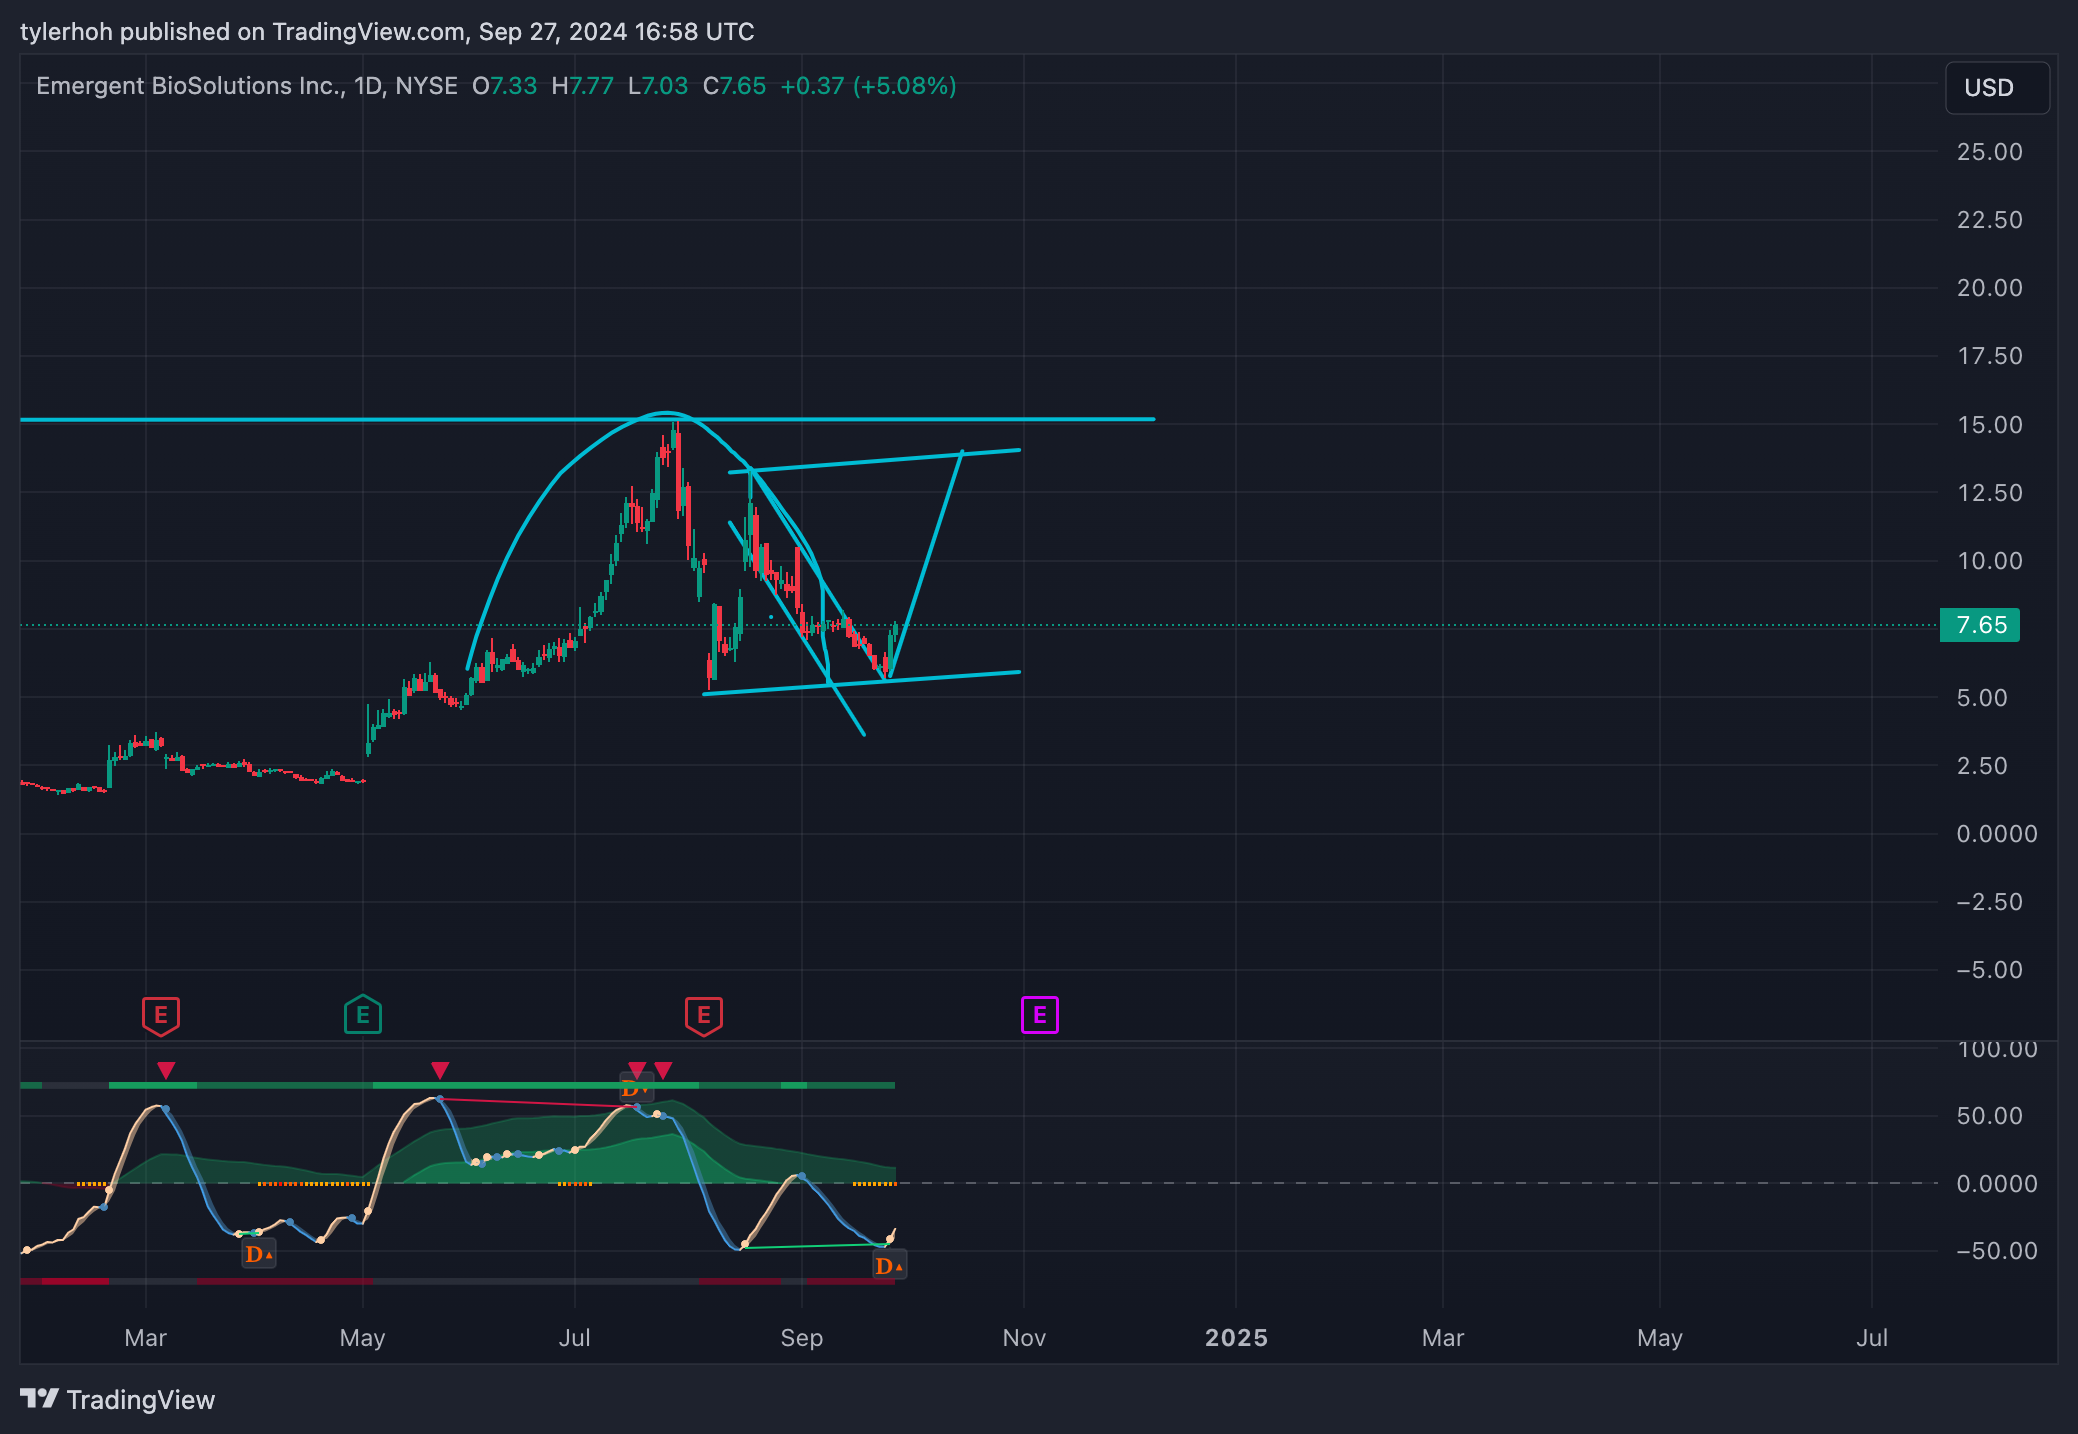Click the Jul label at the time axis's right end
This screenshot has width=2078, height=1434.
tap(1872, 1338)
